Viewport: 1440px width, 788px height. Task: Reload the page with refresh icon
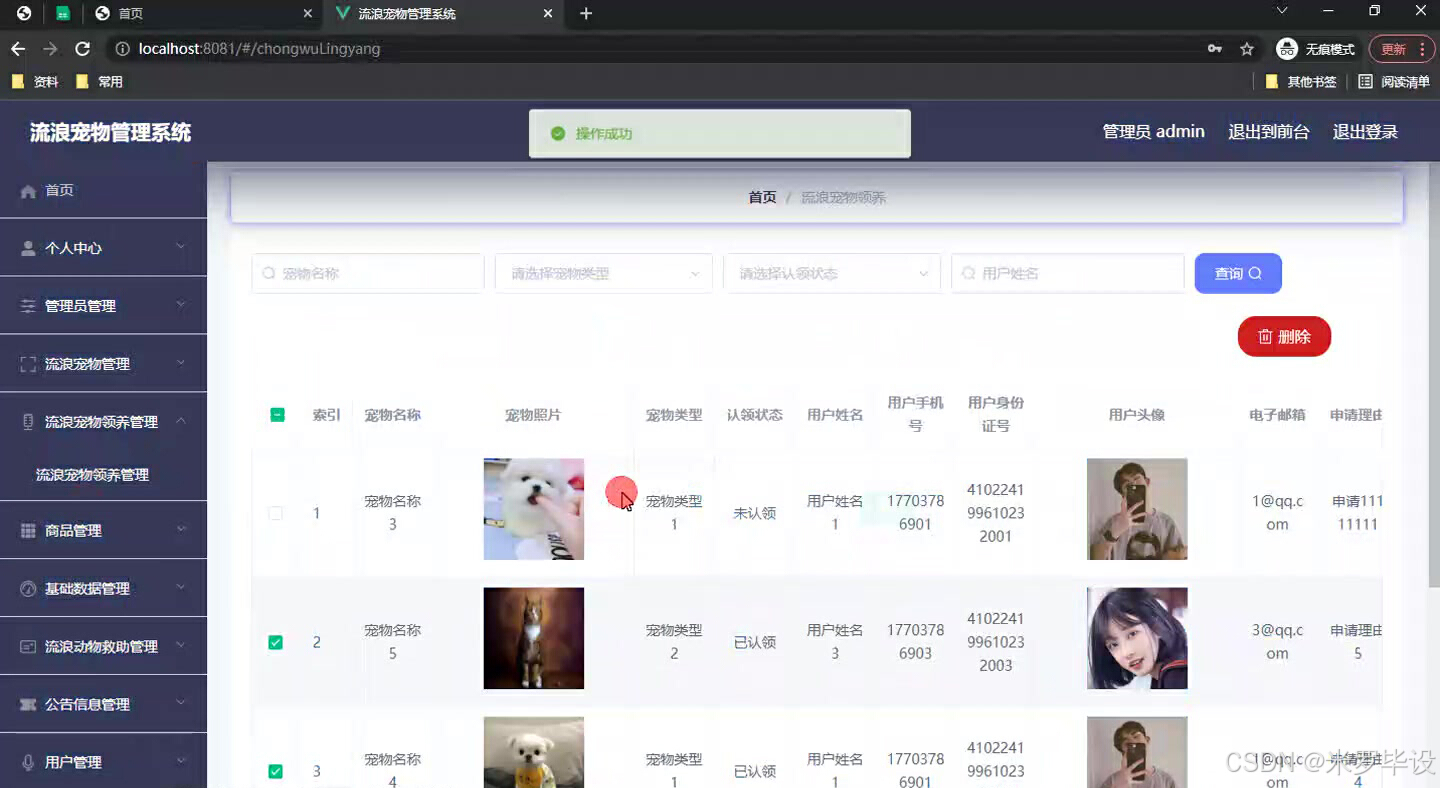tap(83, 49)
